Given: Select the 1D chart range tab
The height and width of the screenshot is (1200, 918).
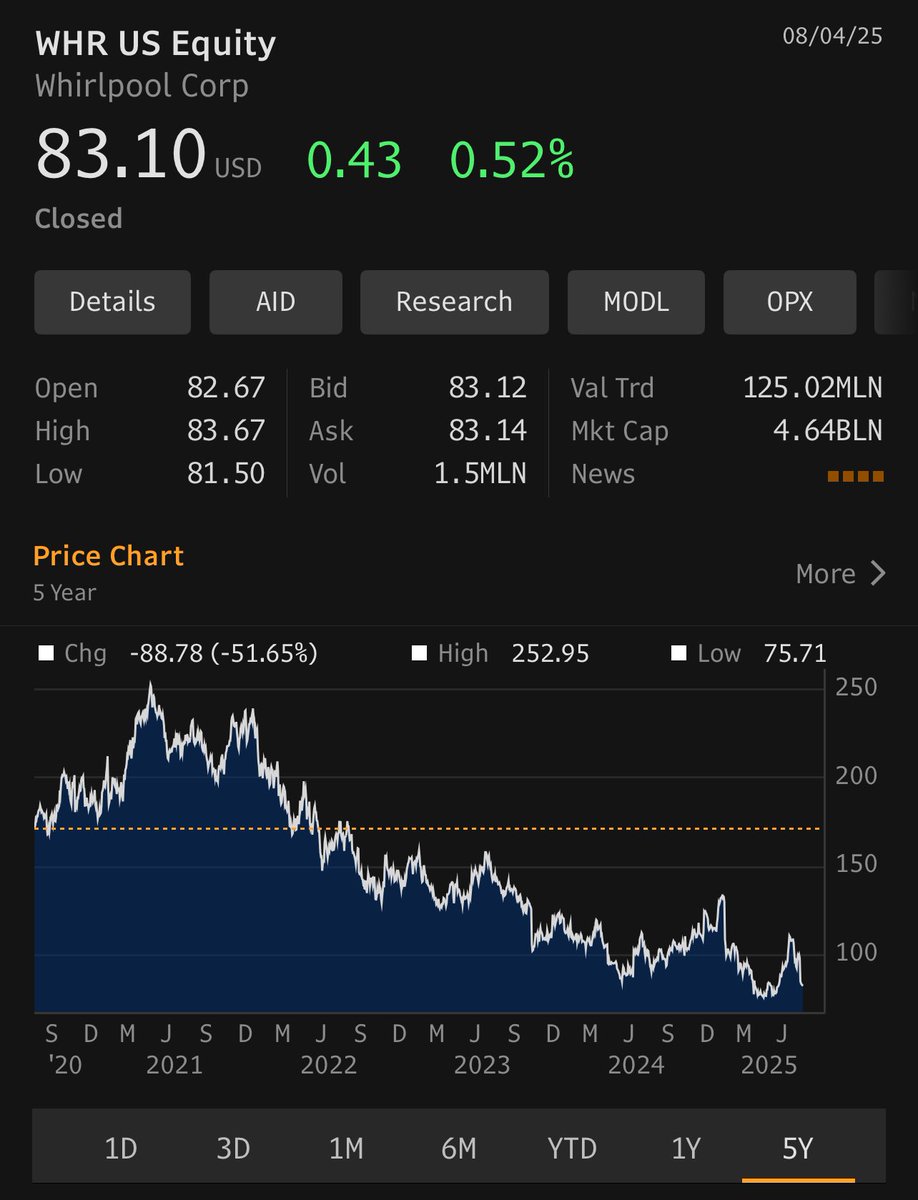Looking at the screenshot, I should (120, 1149).
